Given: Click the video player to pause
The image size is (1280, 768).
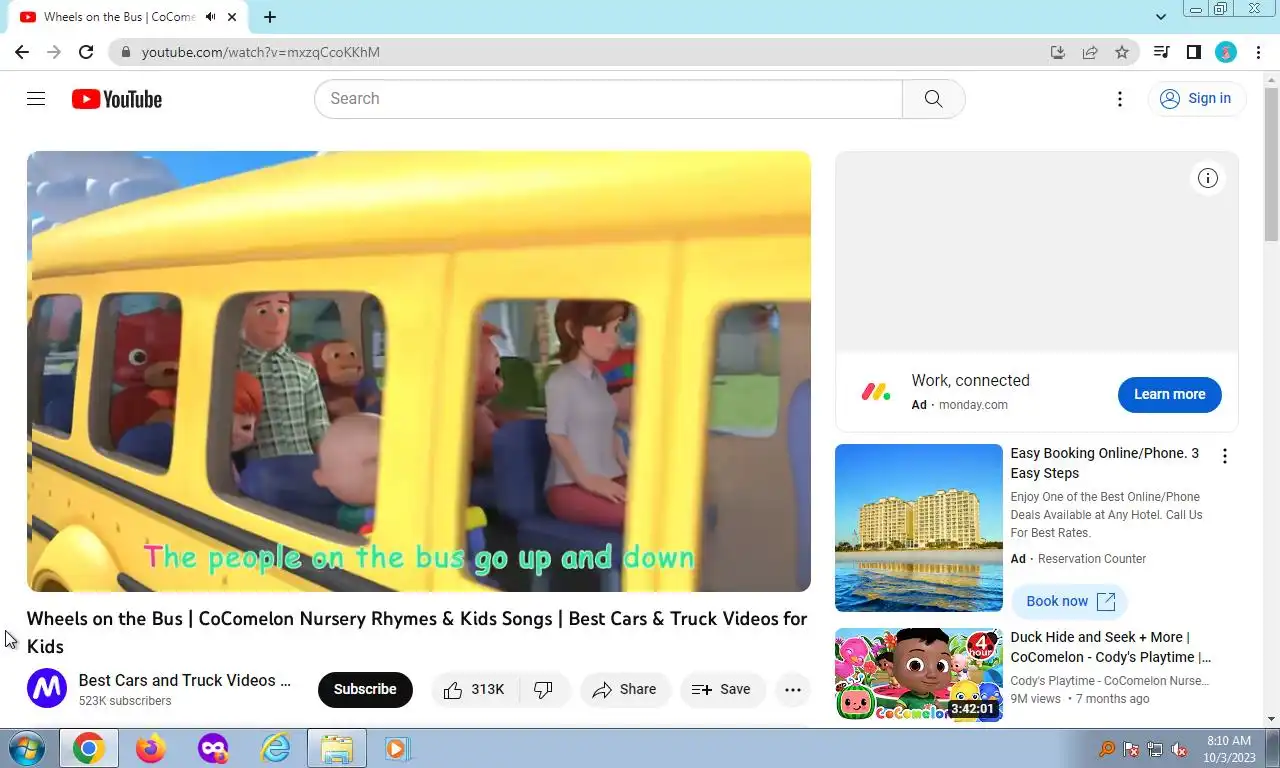Looking at the screenshot, I should pos(419,371).
